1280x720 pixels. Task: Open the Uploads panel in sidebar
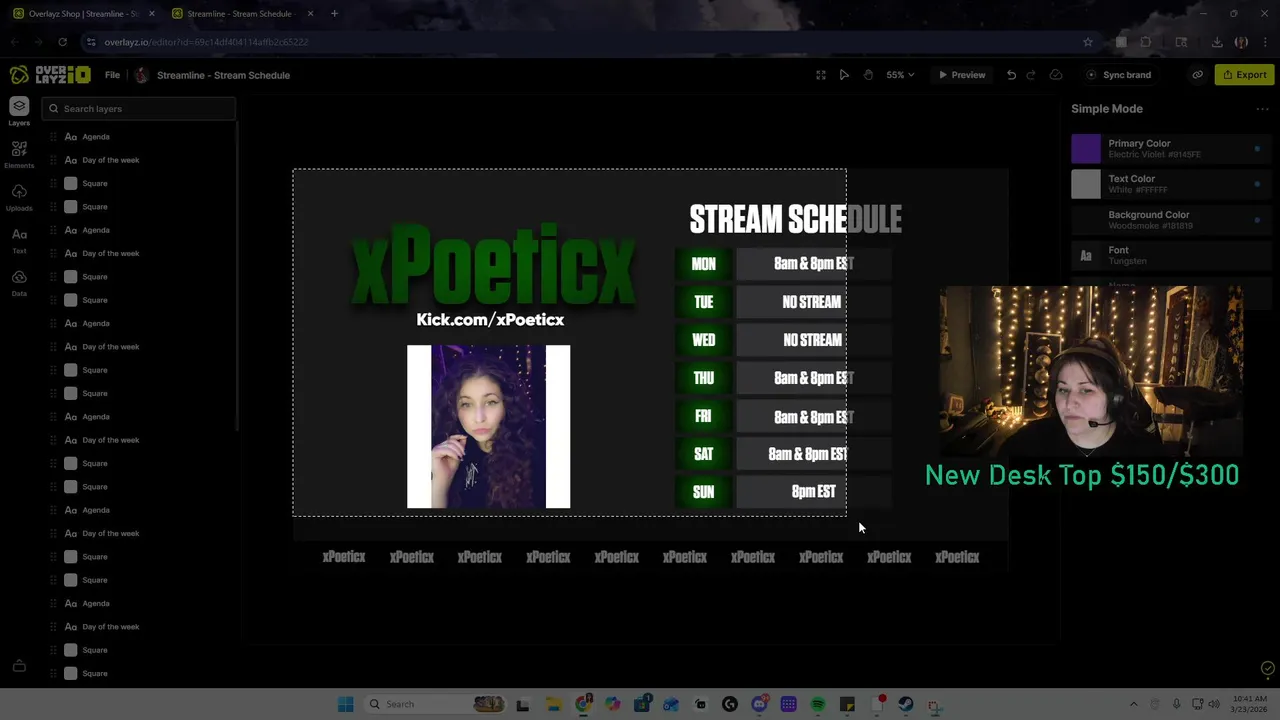point(19,196)
